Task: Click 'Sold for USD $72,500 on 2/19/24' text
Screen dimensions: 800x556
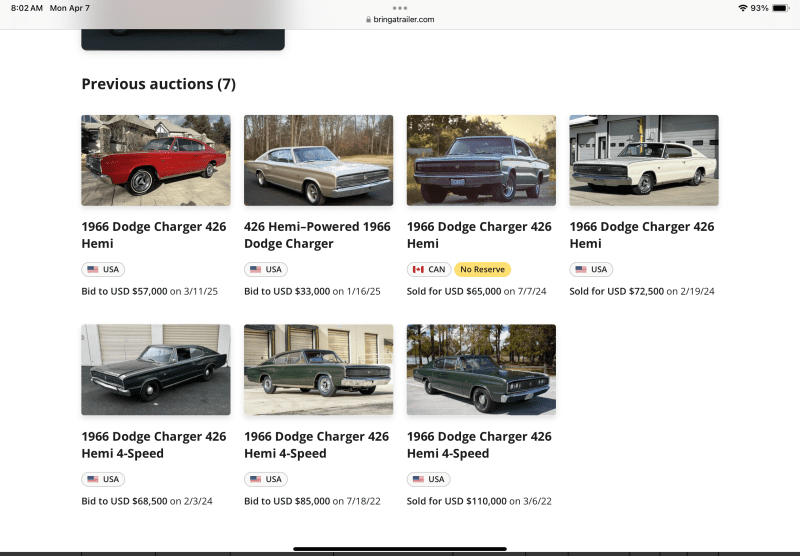Action: tap(642, 291)
